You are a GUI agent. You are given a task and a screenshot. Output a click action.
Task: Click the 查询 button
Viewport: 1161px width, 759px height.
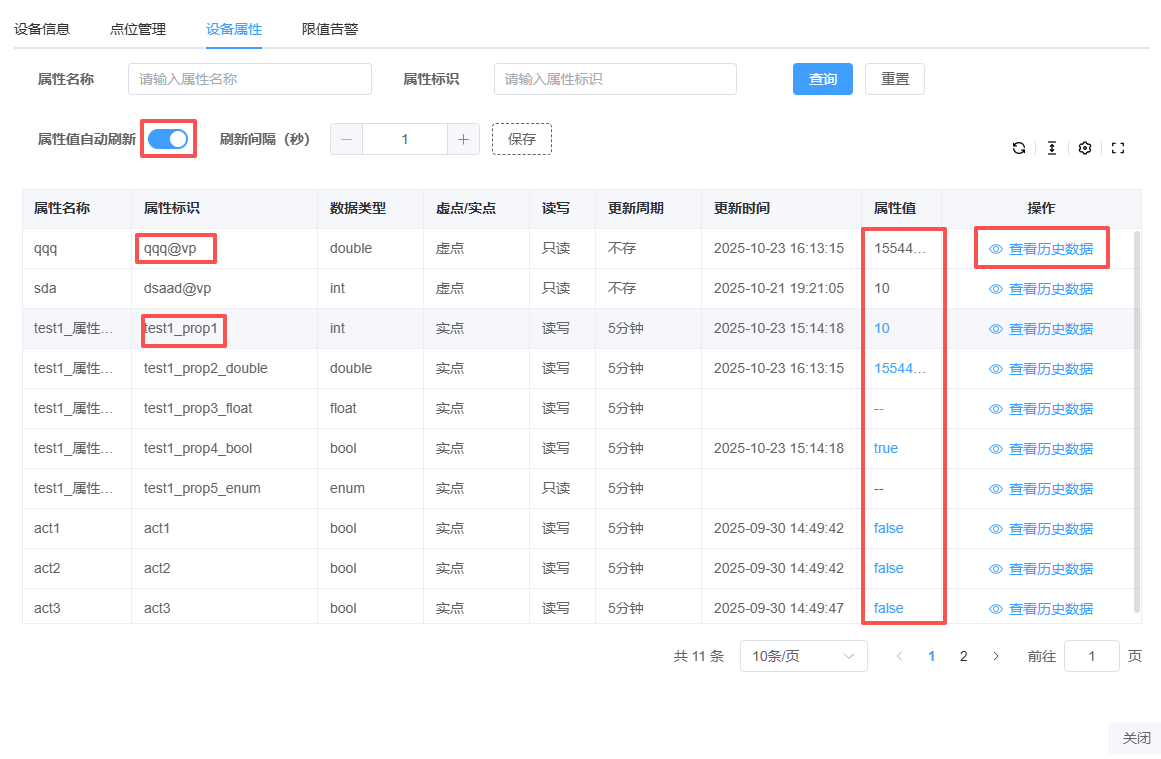click(823, 79)
